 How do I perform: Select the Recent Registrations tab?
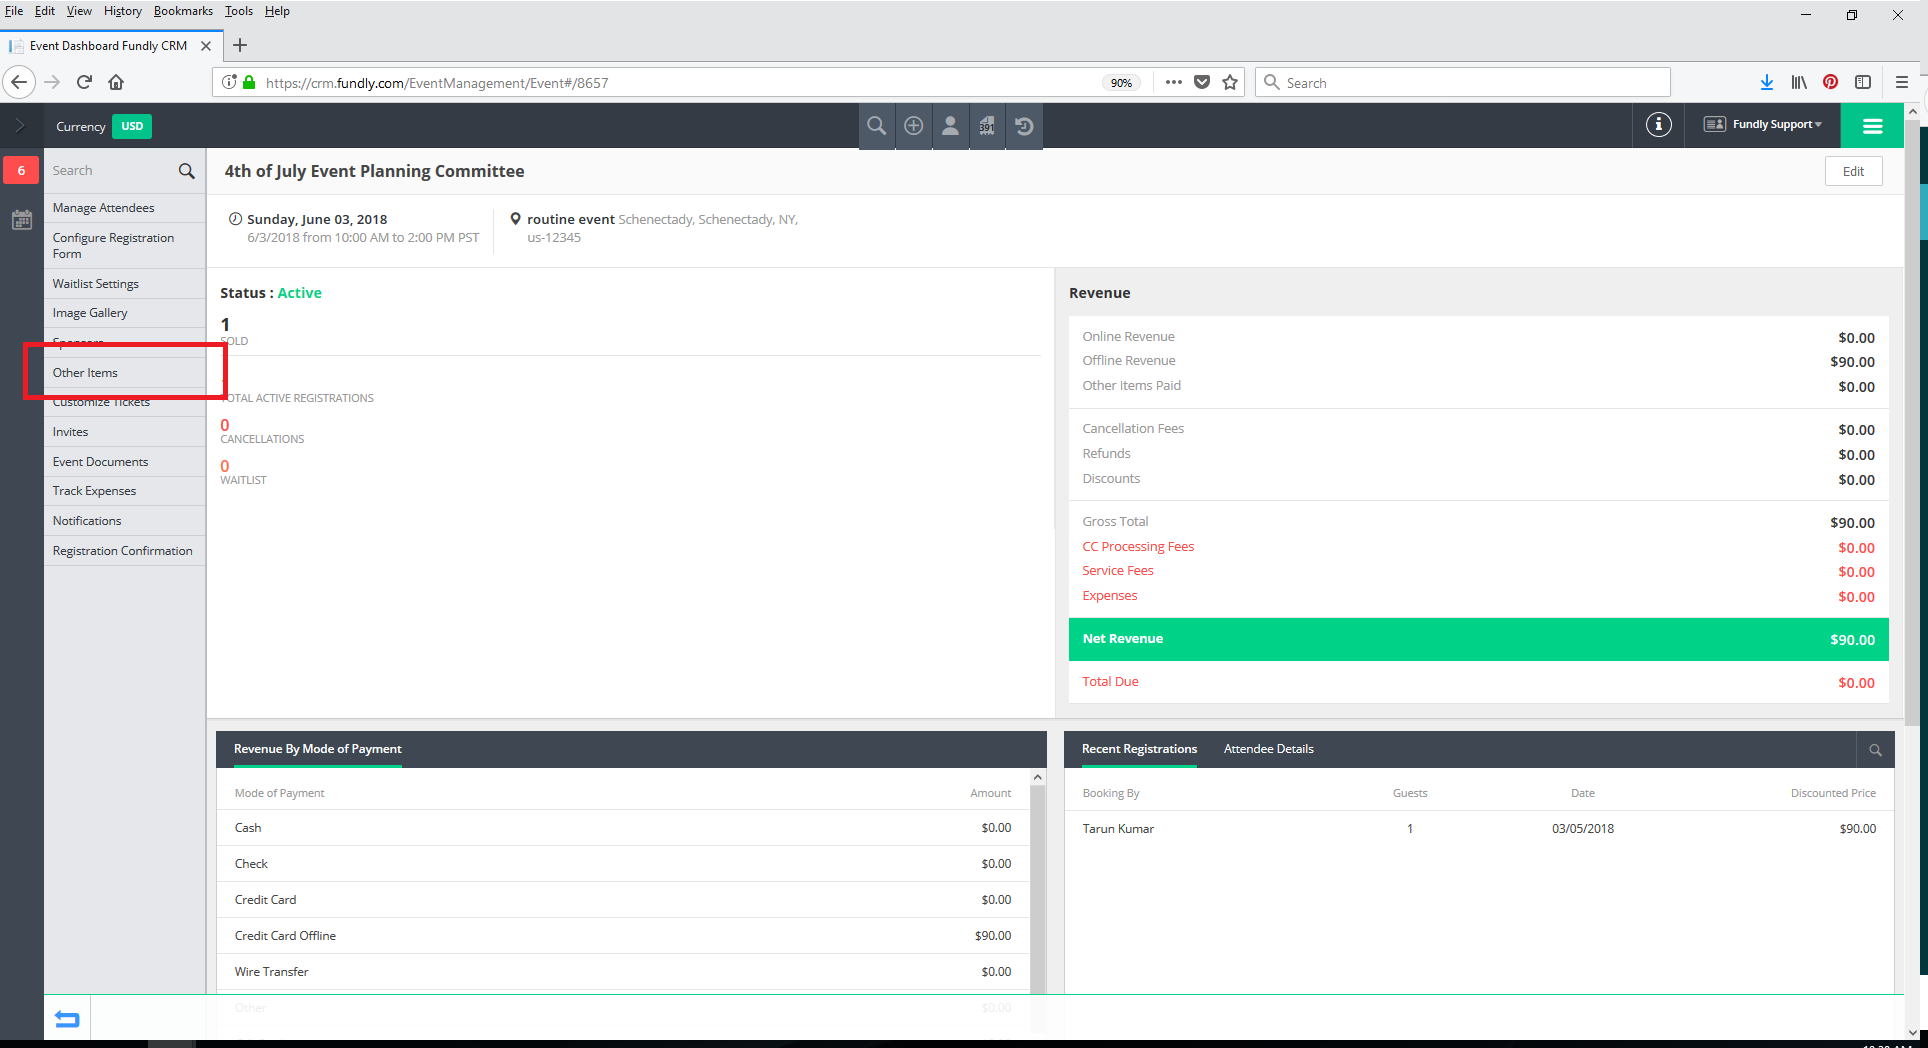pyautogui.click(x=1139, y=749)
